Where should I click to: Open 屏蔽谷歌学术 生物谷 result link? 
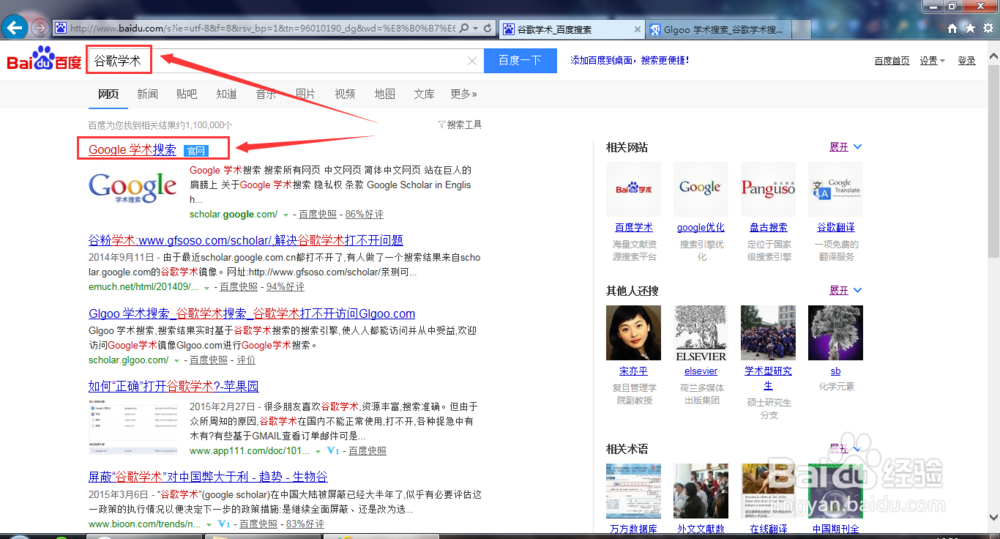coord(208,476)
